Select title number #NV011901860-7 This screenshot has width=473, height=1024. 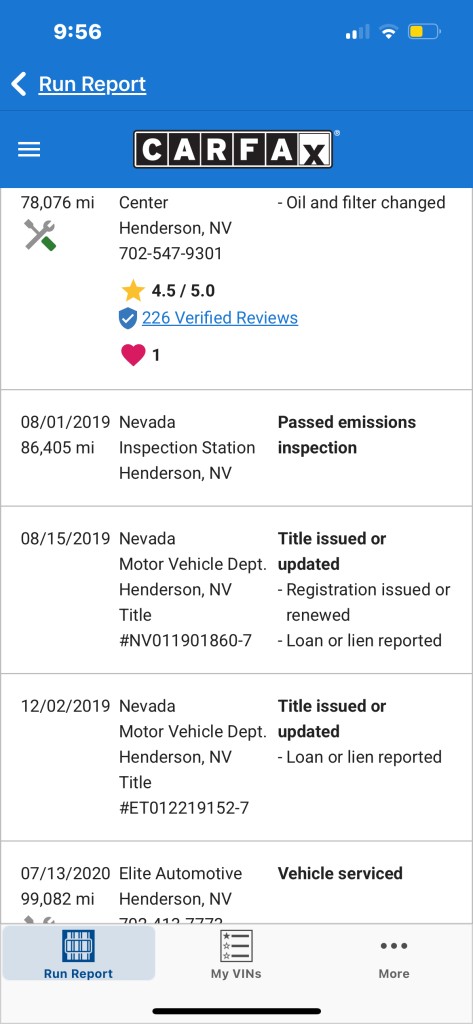coord(185,641)
